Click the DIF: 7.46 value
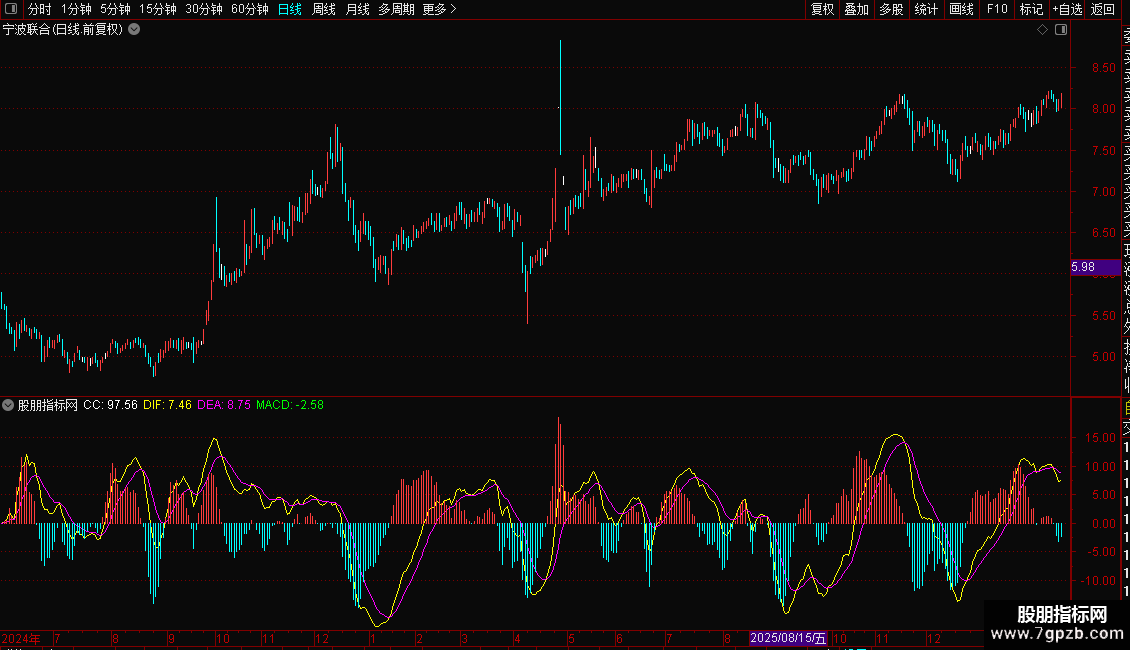The width and height of the screenshot is (1130, 650). (167, 405)
